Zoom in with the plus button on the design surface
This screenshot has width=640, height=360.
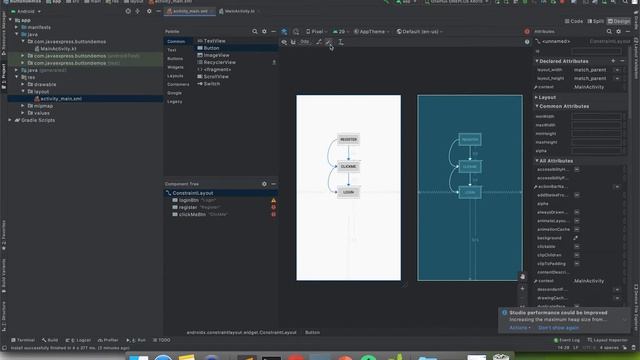coord(522,289)
